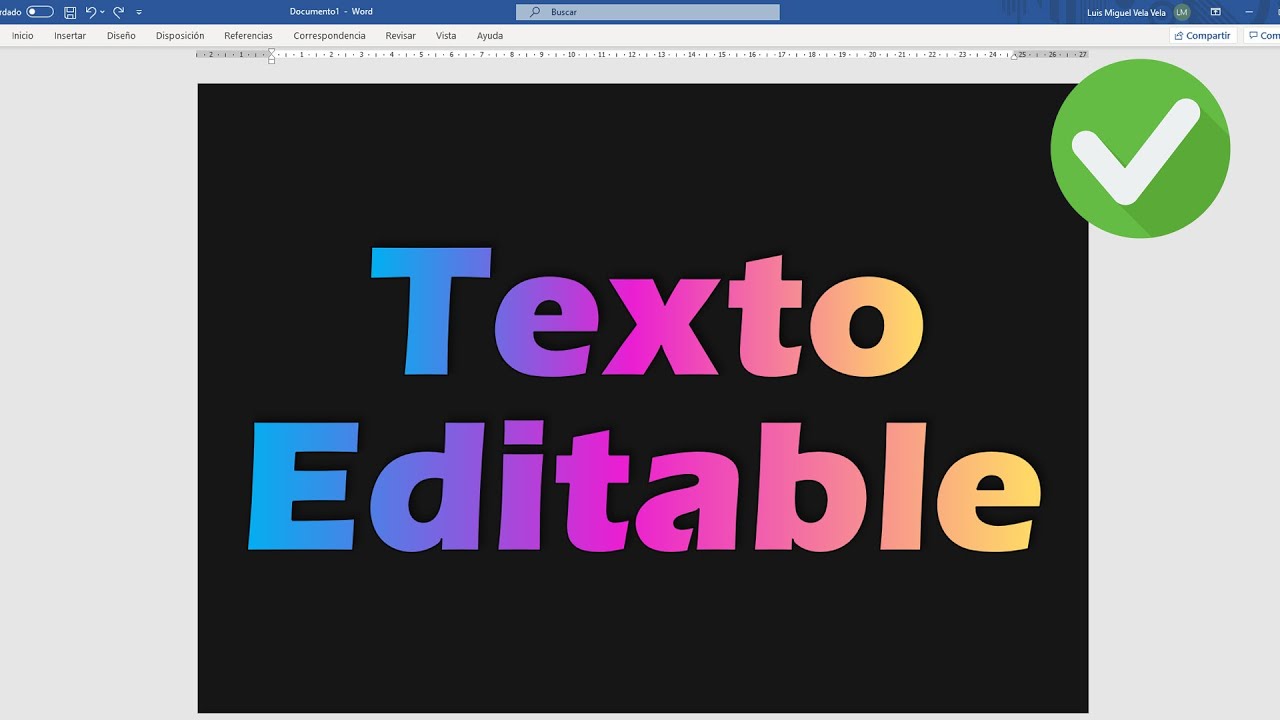Undo the last action
Viewport: 1280px width, 720px height.
click(x=91, y=12)
